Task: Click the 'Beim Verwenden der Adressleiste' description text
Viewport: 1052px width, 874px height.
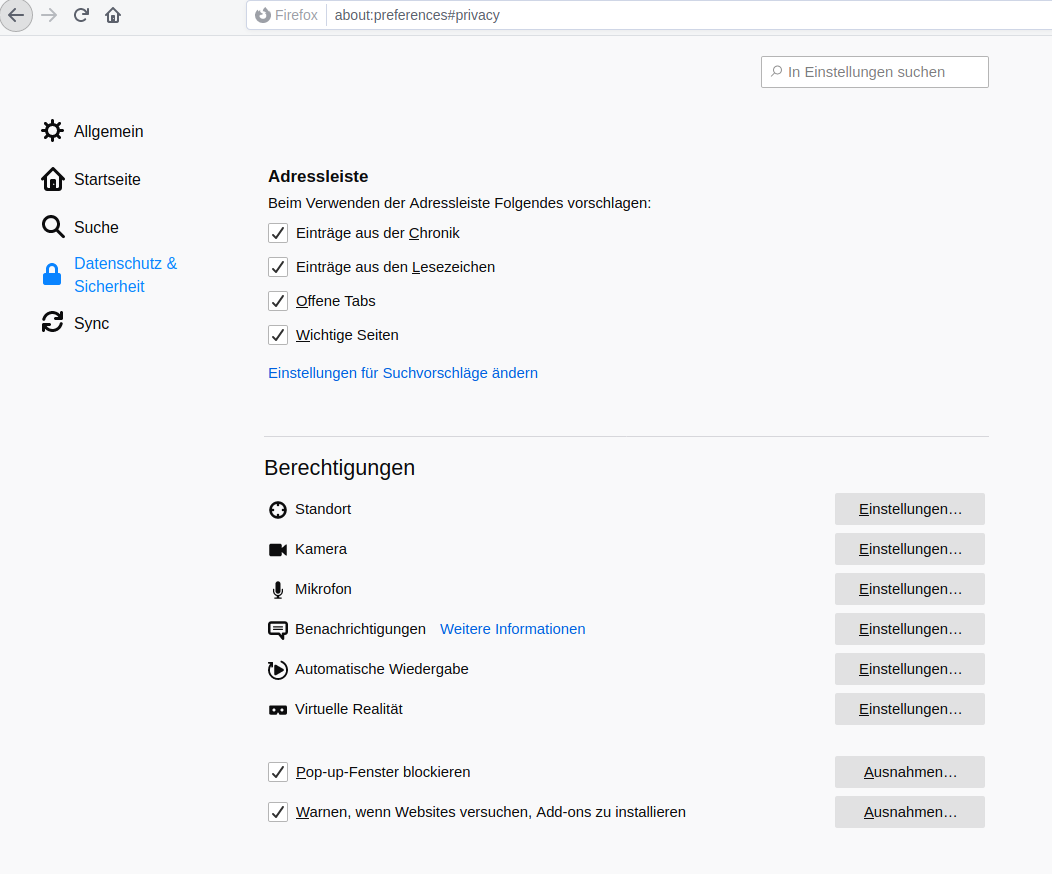Action: [460, 203]
